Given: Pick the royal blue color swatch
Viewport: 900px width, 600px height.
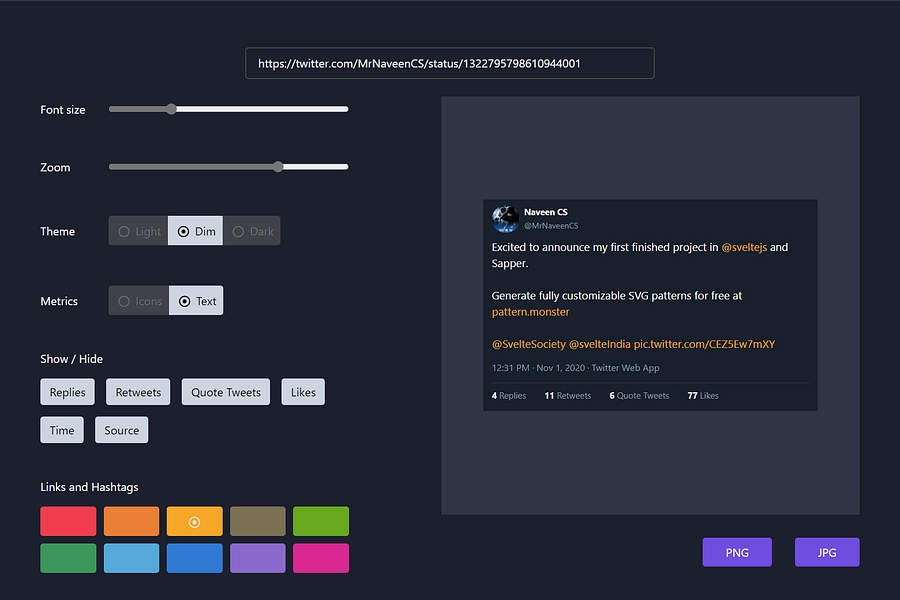Looking at the screenshot, I should 195,558.
